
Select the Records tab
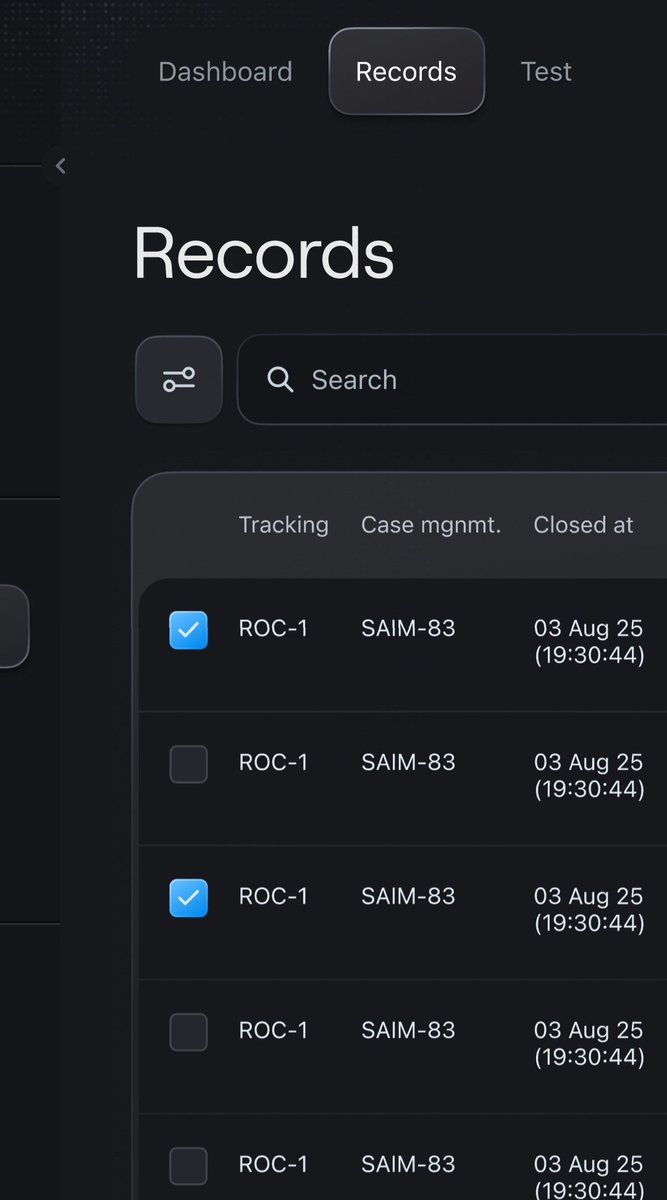(406, 72)
